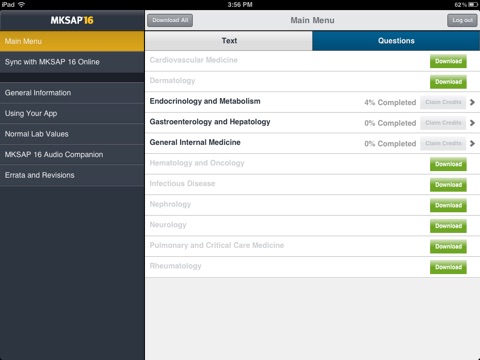Screen dimensions: 480x360
Task: Expand Gastroenterology and Hepatology chevron arrow
Action: [x=472, y=123]
